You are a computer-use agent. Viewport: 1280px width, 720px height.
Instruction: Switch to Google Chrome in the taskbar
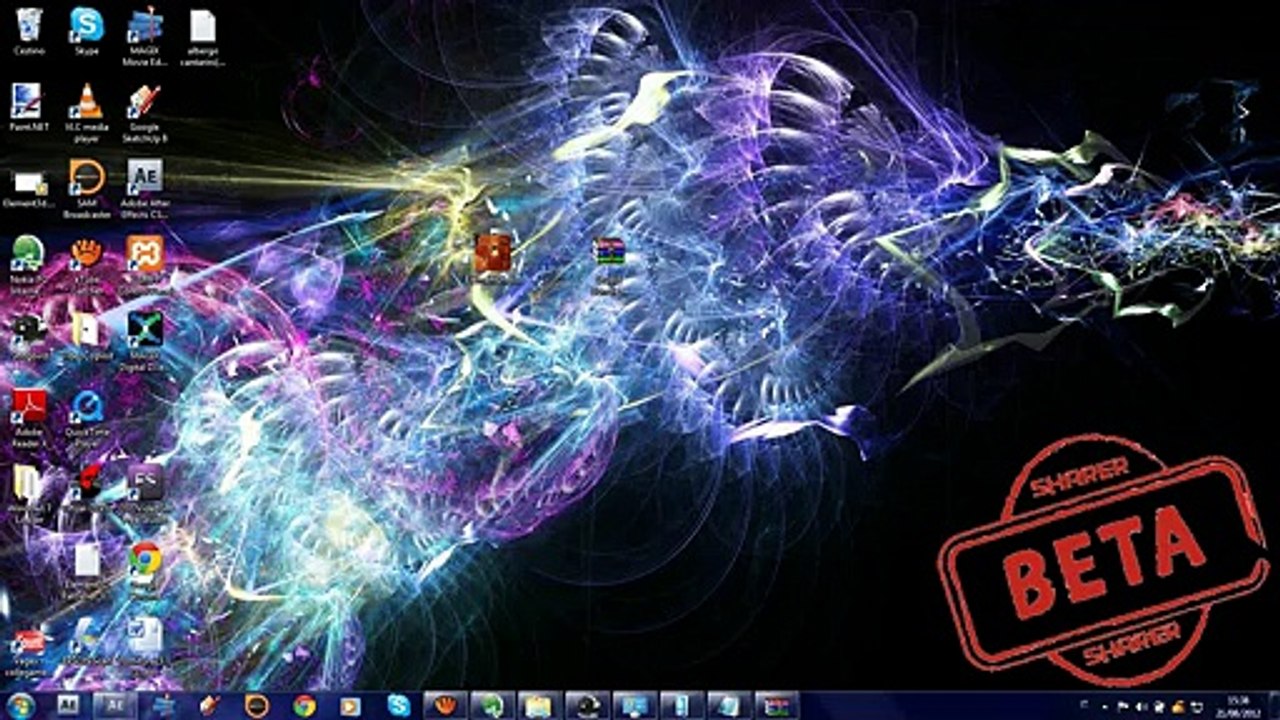[305, 706]
